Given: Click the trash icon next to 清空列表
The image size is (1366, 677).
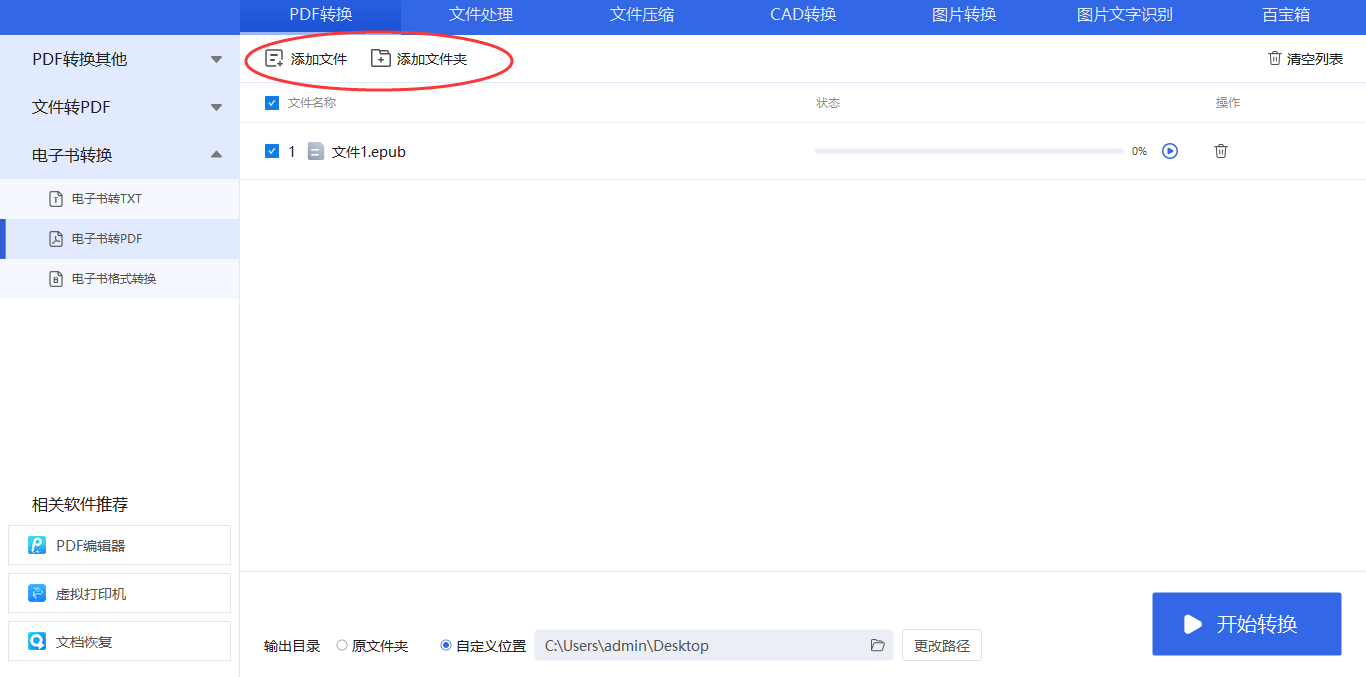Looking at the screenshot, I should (x=1275, y=59).
